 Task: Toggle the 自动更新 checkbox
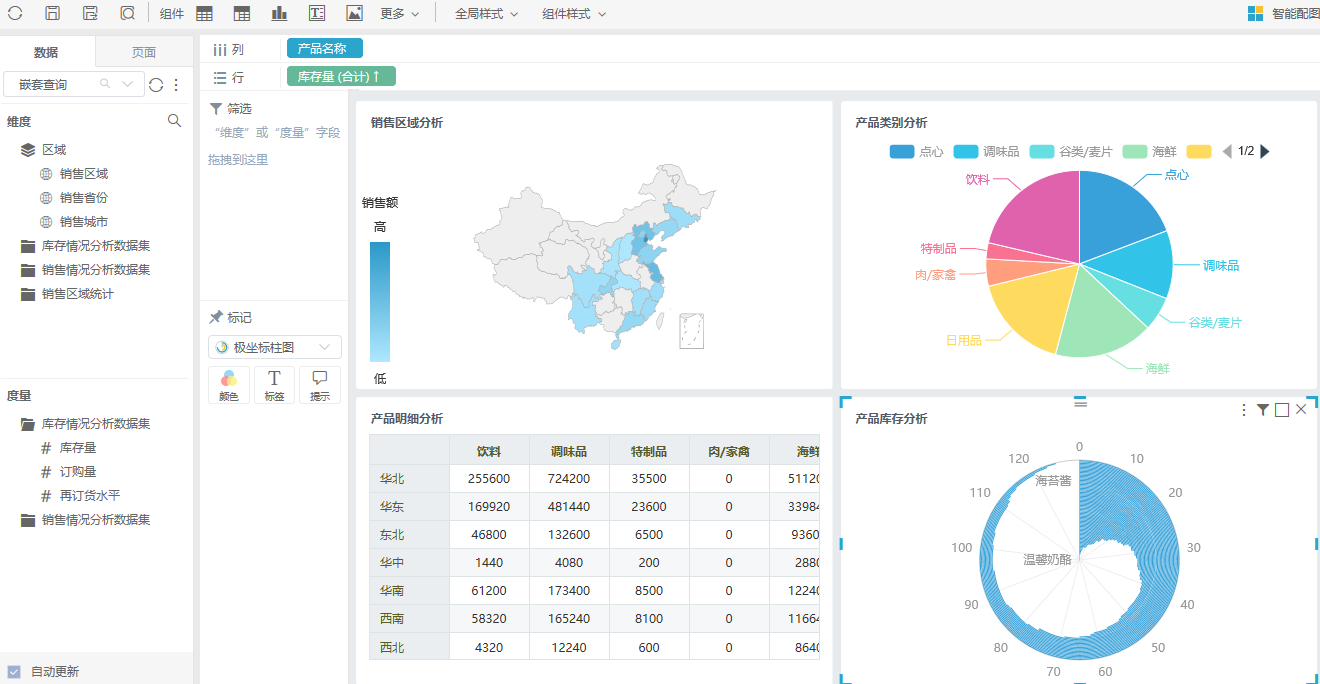14,672
